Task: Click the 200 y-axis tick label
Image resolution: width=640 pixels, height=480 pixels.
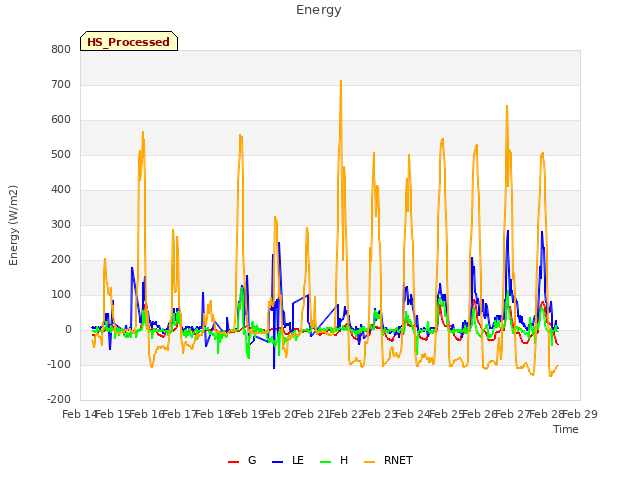Action: pyautogui.click(x=61, y=260)
